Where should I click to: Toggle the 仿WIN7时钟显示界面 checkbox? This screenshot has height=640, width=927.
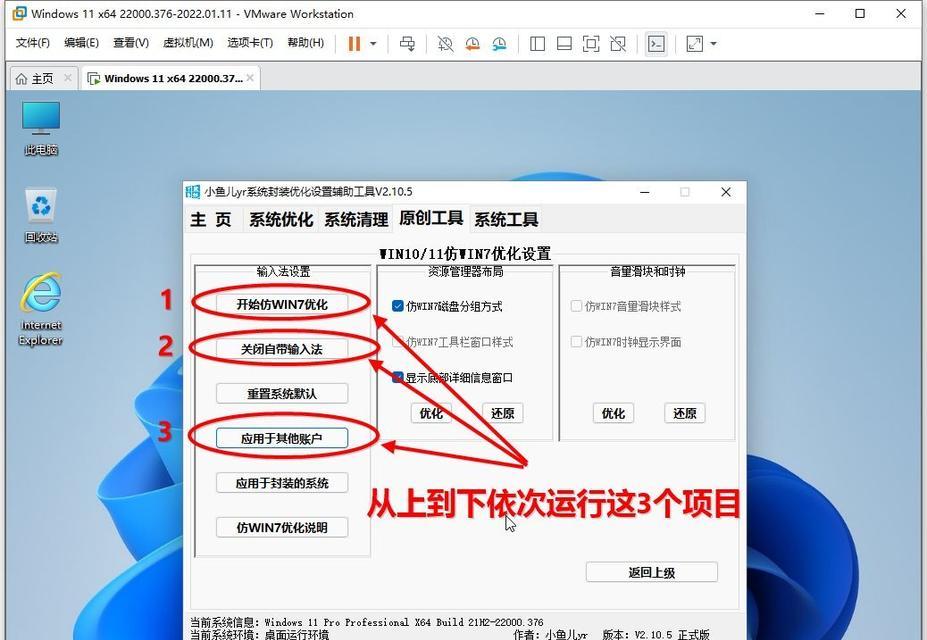tap(576, 342)
